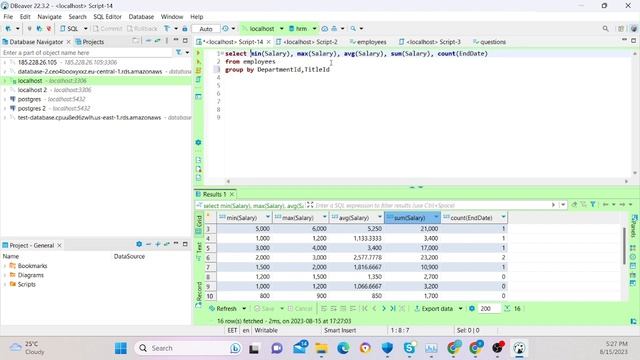This screenshot has width=640, height=360.
Task: Click cell 23,200 in sum(Salary) column
Action: pos(412,258)
